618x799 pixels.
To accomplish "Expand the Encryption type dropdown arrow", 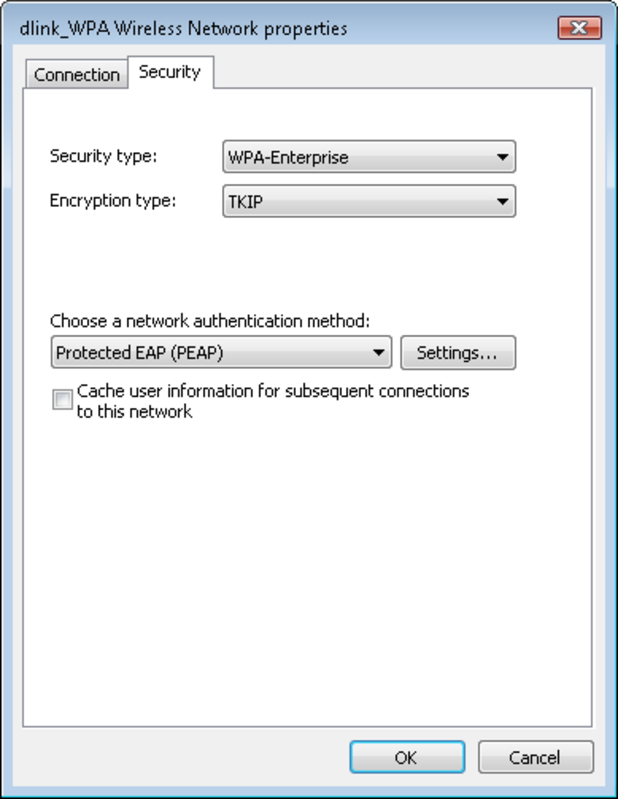I will point(500,202).
